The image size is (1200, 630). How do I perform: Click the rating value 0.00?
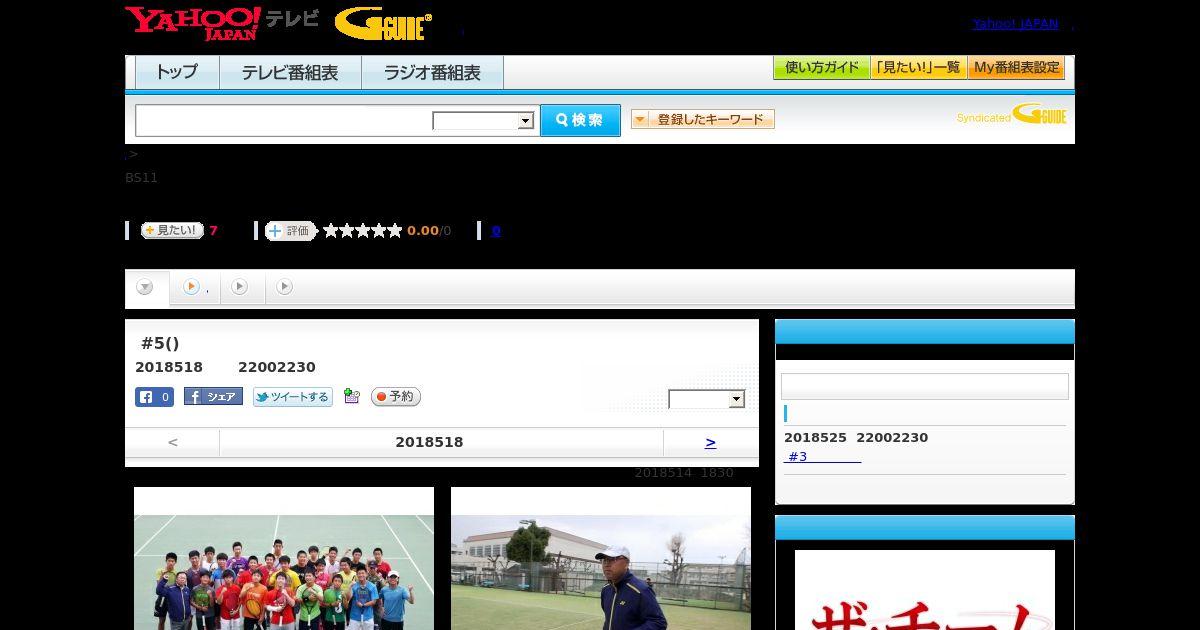(x=423, y=231)
